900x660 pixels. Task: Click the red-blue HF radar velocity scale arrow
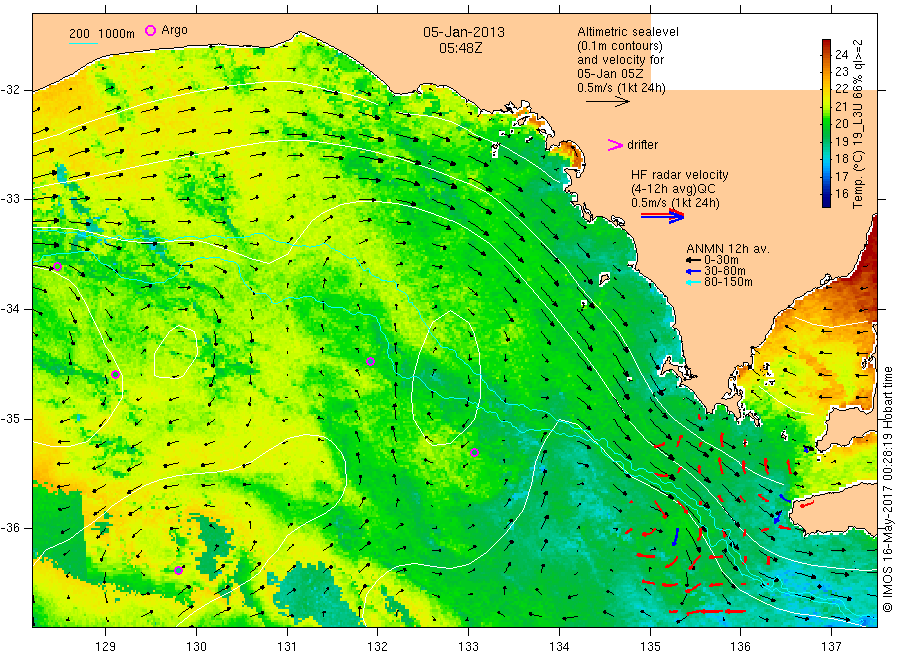coord(662,216)
